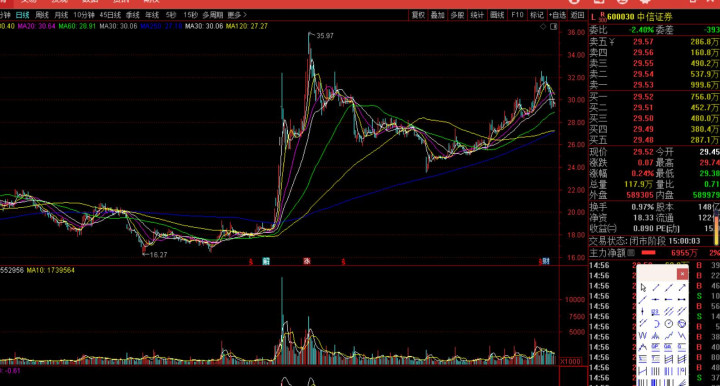720x386 pixels.
Task: Select the circle drawing tool in palette
Action: coord(669,323)
